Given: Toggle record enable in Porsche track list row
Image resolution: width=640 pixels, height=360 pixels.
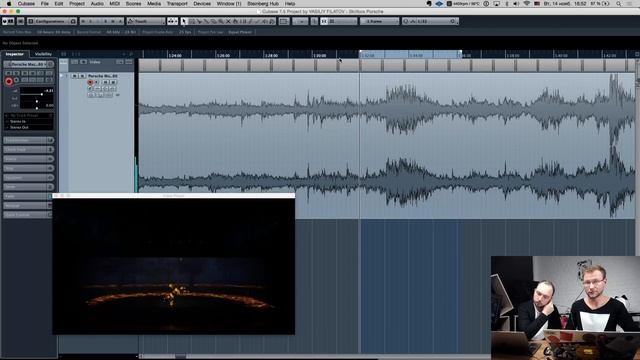Looking at the screenshot, I should (90, 82).
